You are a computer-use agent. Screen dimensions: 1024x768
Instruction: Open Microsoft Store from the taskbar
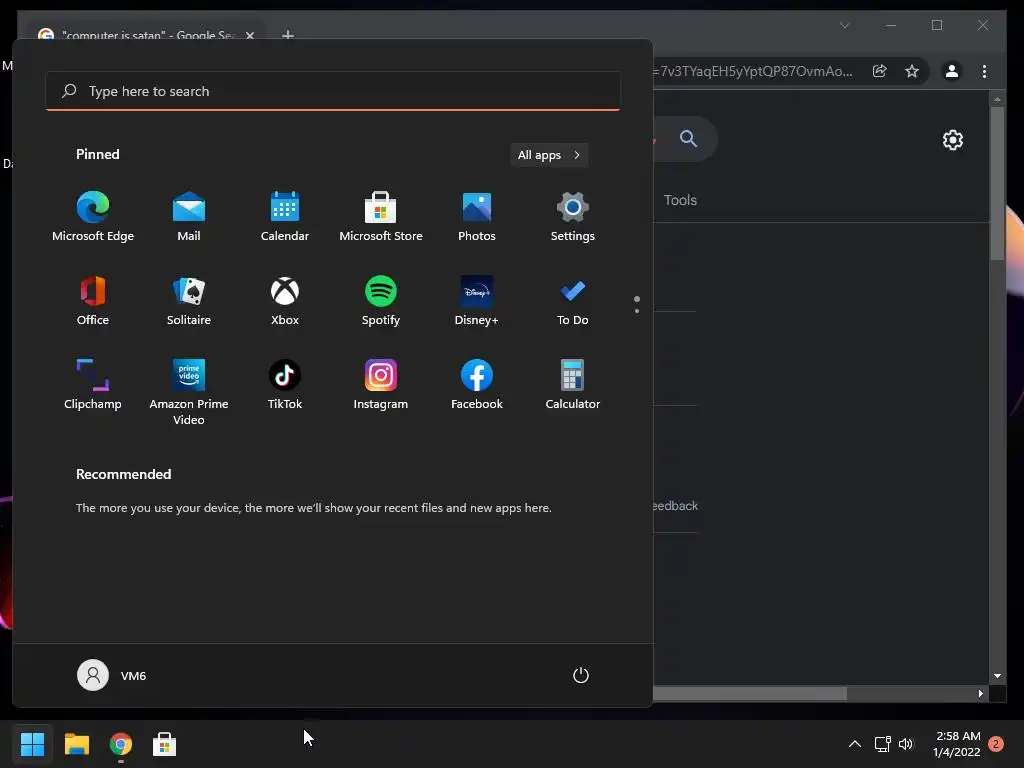coord(165,744)
